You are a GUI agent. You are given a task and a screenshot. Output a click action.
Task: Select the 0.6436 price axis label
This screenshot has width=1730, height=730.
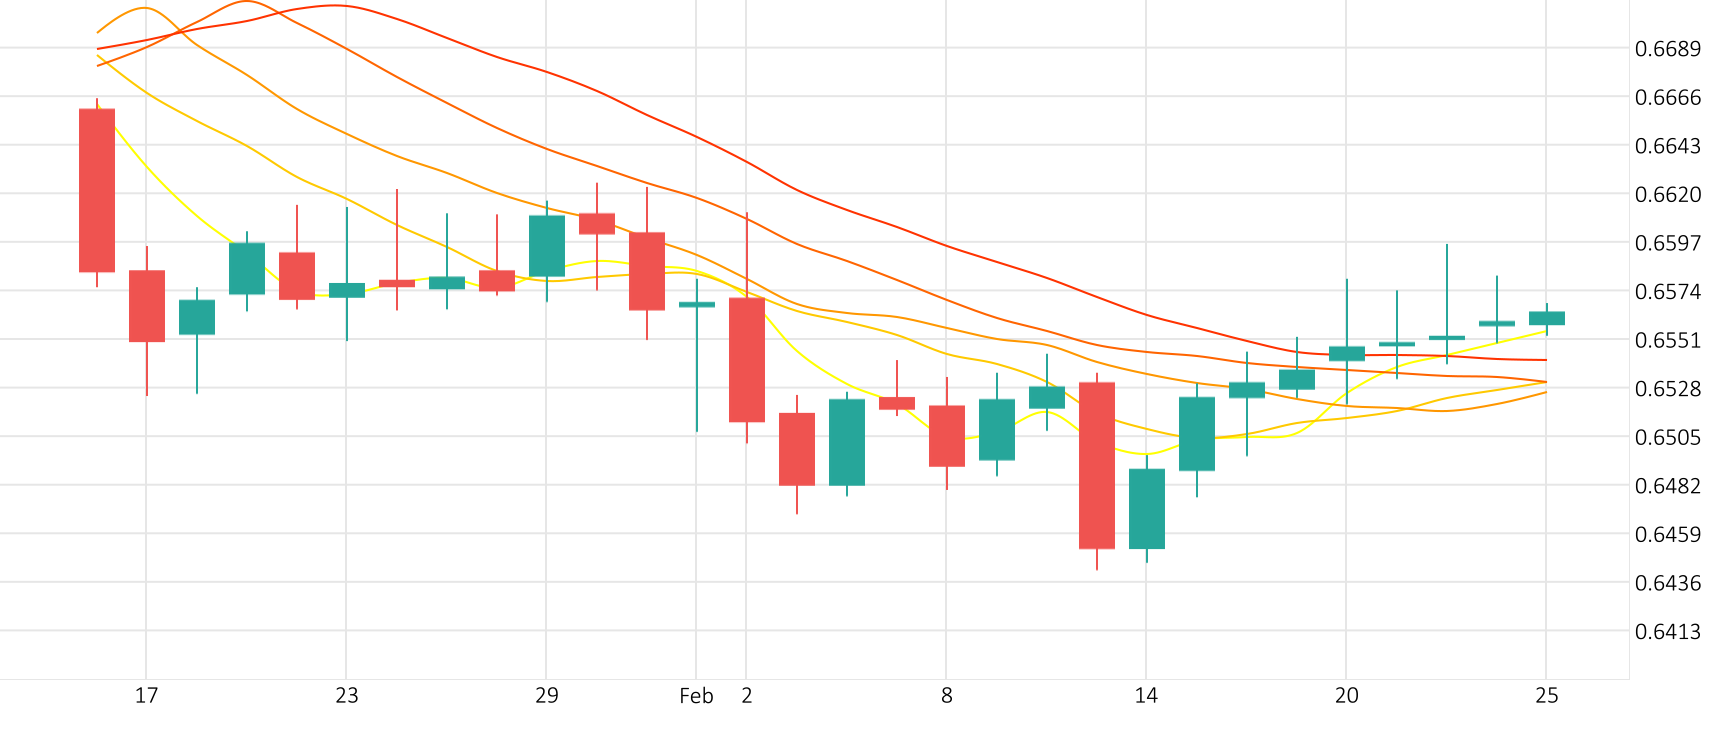click(x=1667, y=582)
